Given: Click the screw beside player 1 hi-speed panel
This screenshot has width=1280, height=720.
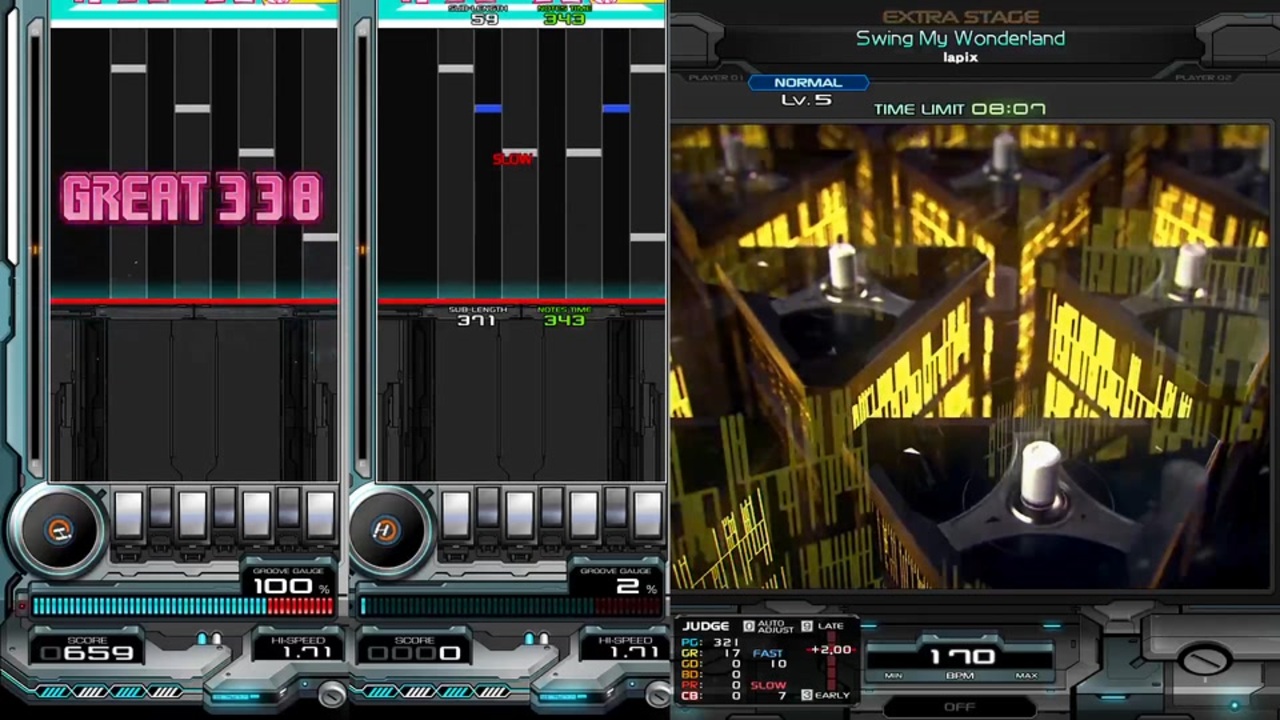Looking at the screenshot, I should [331, 693].
